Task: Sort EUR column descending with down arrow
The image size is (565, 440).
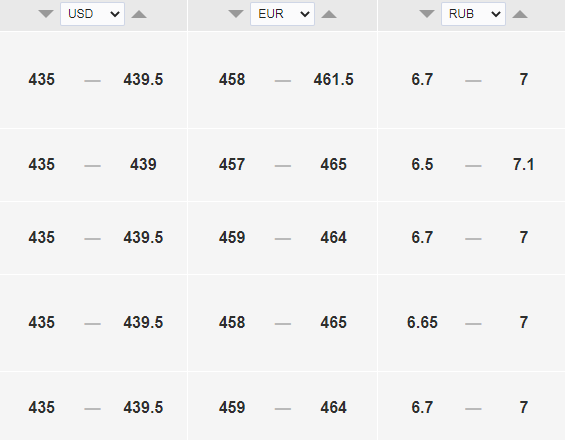Action: click(236, 14)
